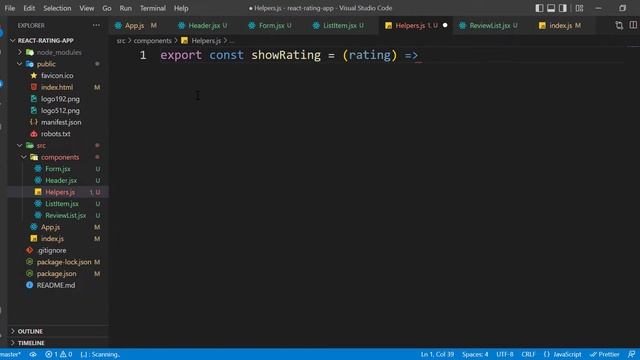Click warnings count in status bar
The width and height of the screenshot is (640, 360).
[66, 354]
